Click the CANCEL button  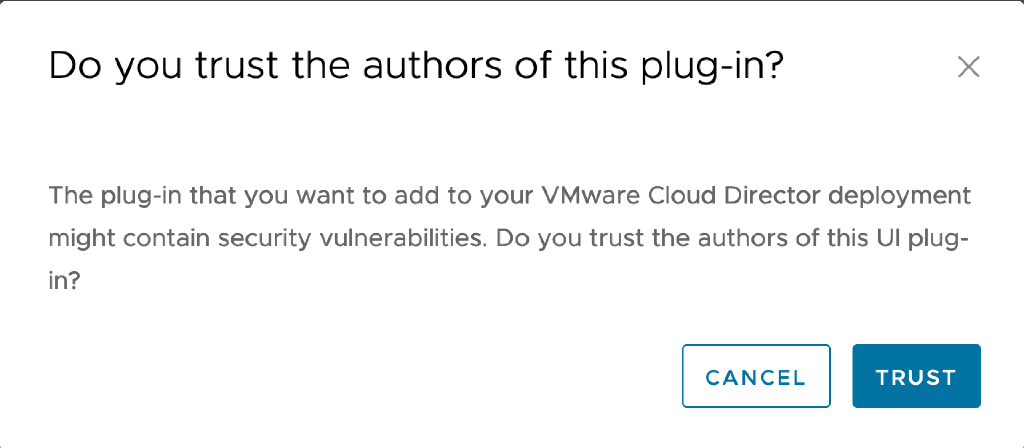click(x=756, y=377)
